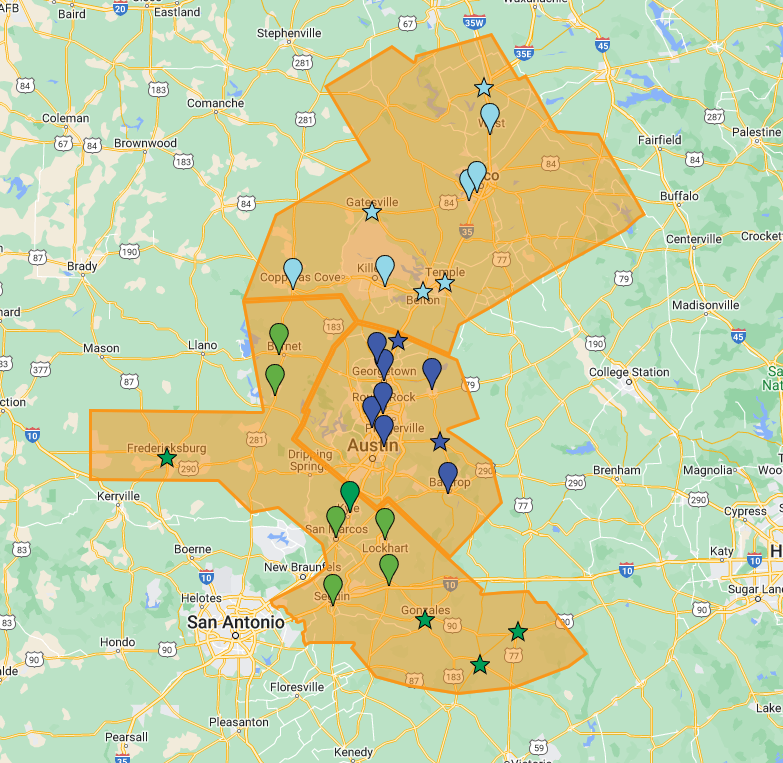
Task: Select the Brownwood label
Action: pyautogui.click(x=145, y=143)
